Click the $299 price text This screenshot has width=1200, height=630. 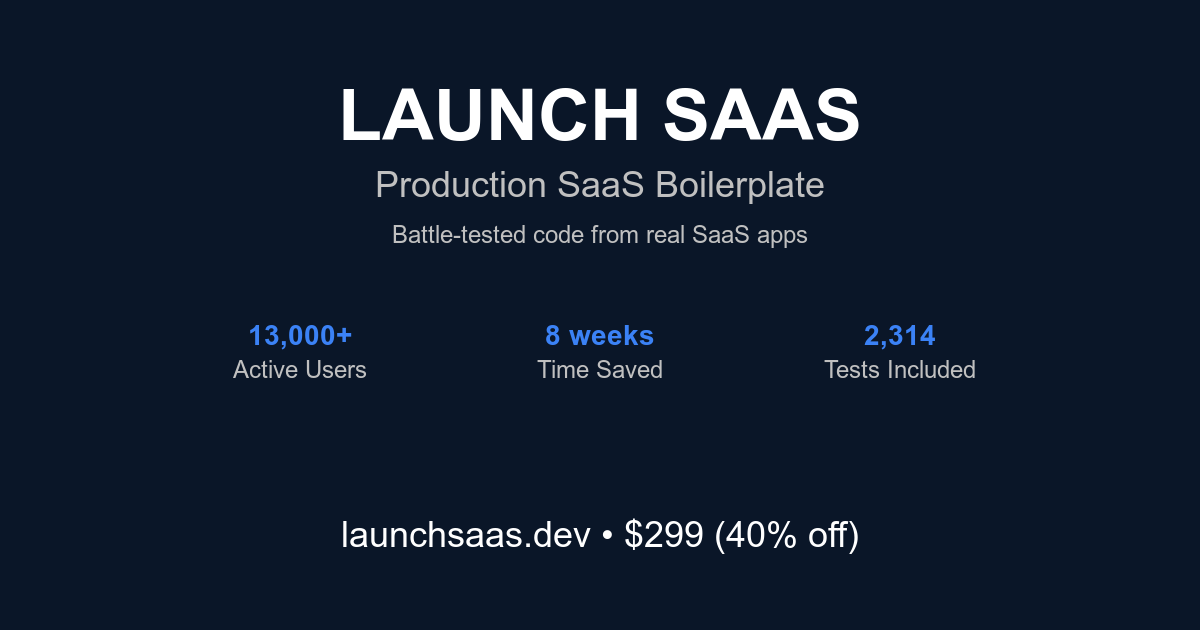[x=664, y=536]
